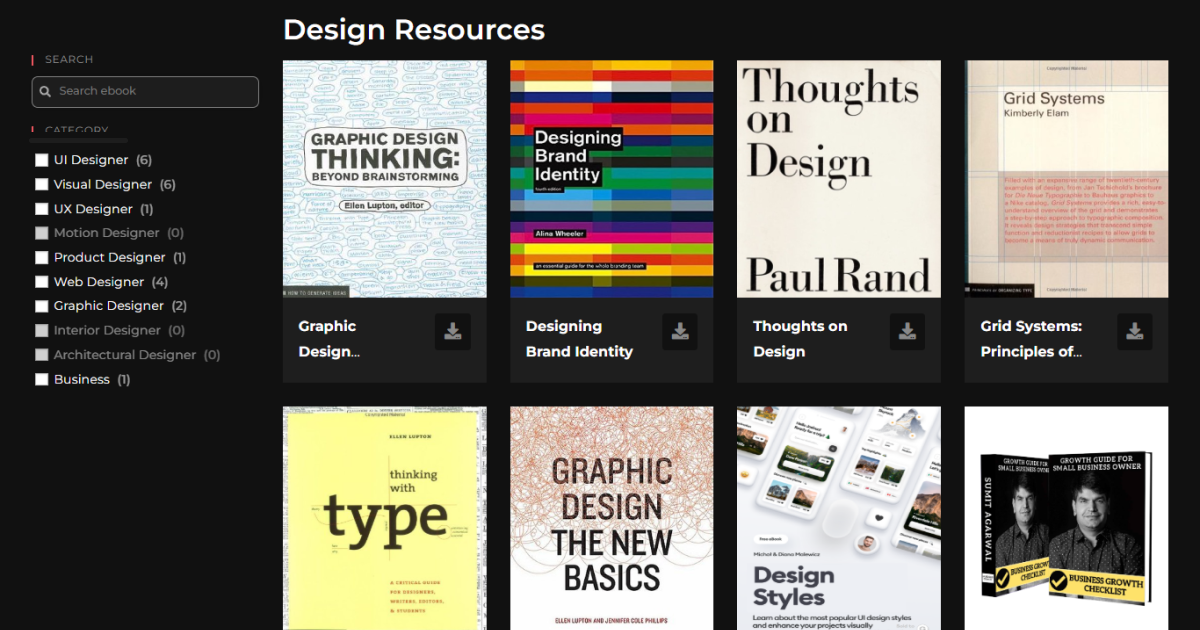Viewport: 1200px width, 630px height.
Task: Enable the Business category filter
Action: [41, 379]
